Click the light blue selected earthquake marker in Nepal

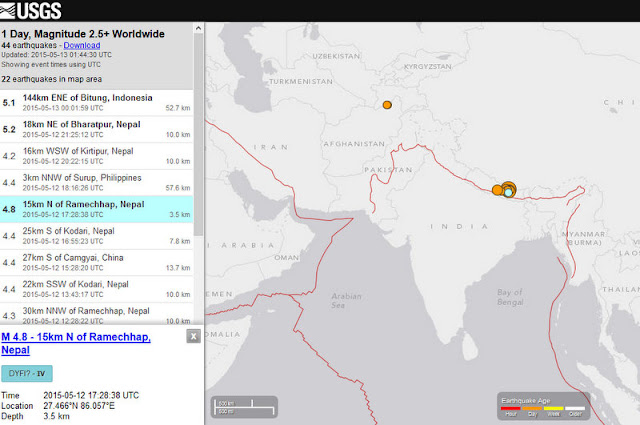pos(508,192)
